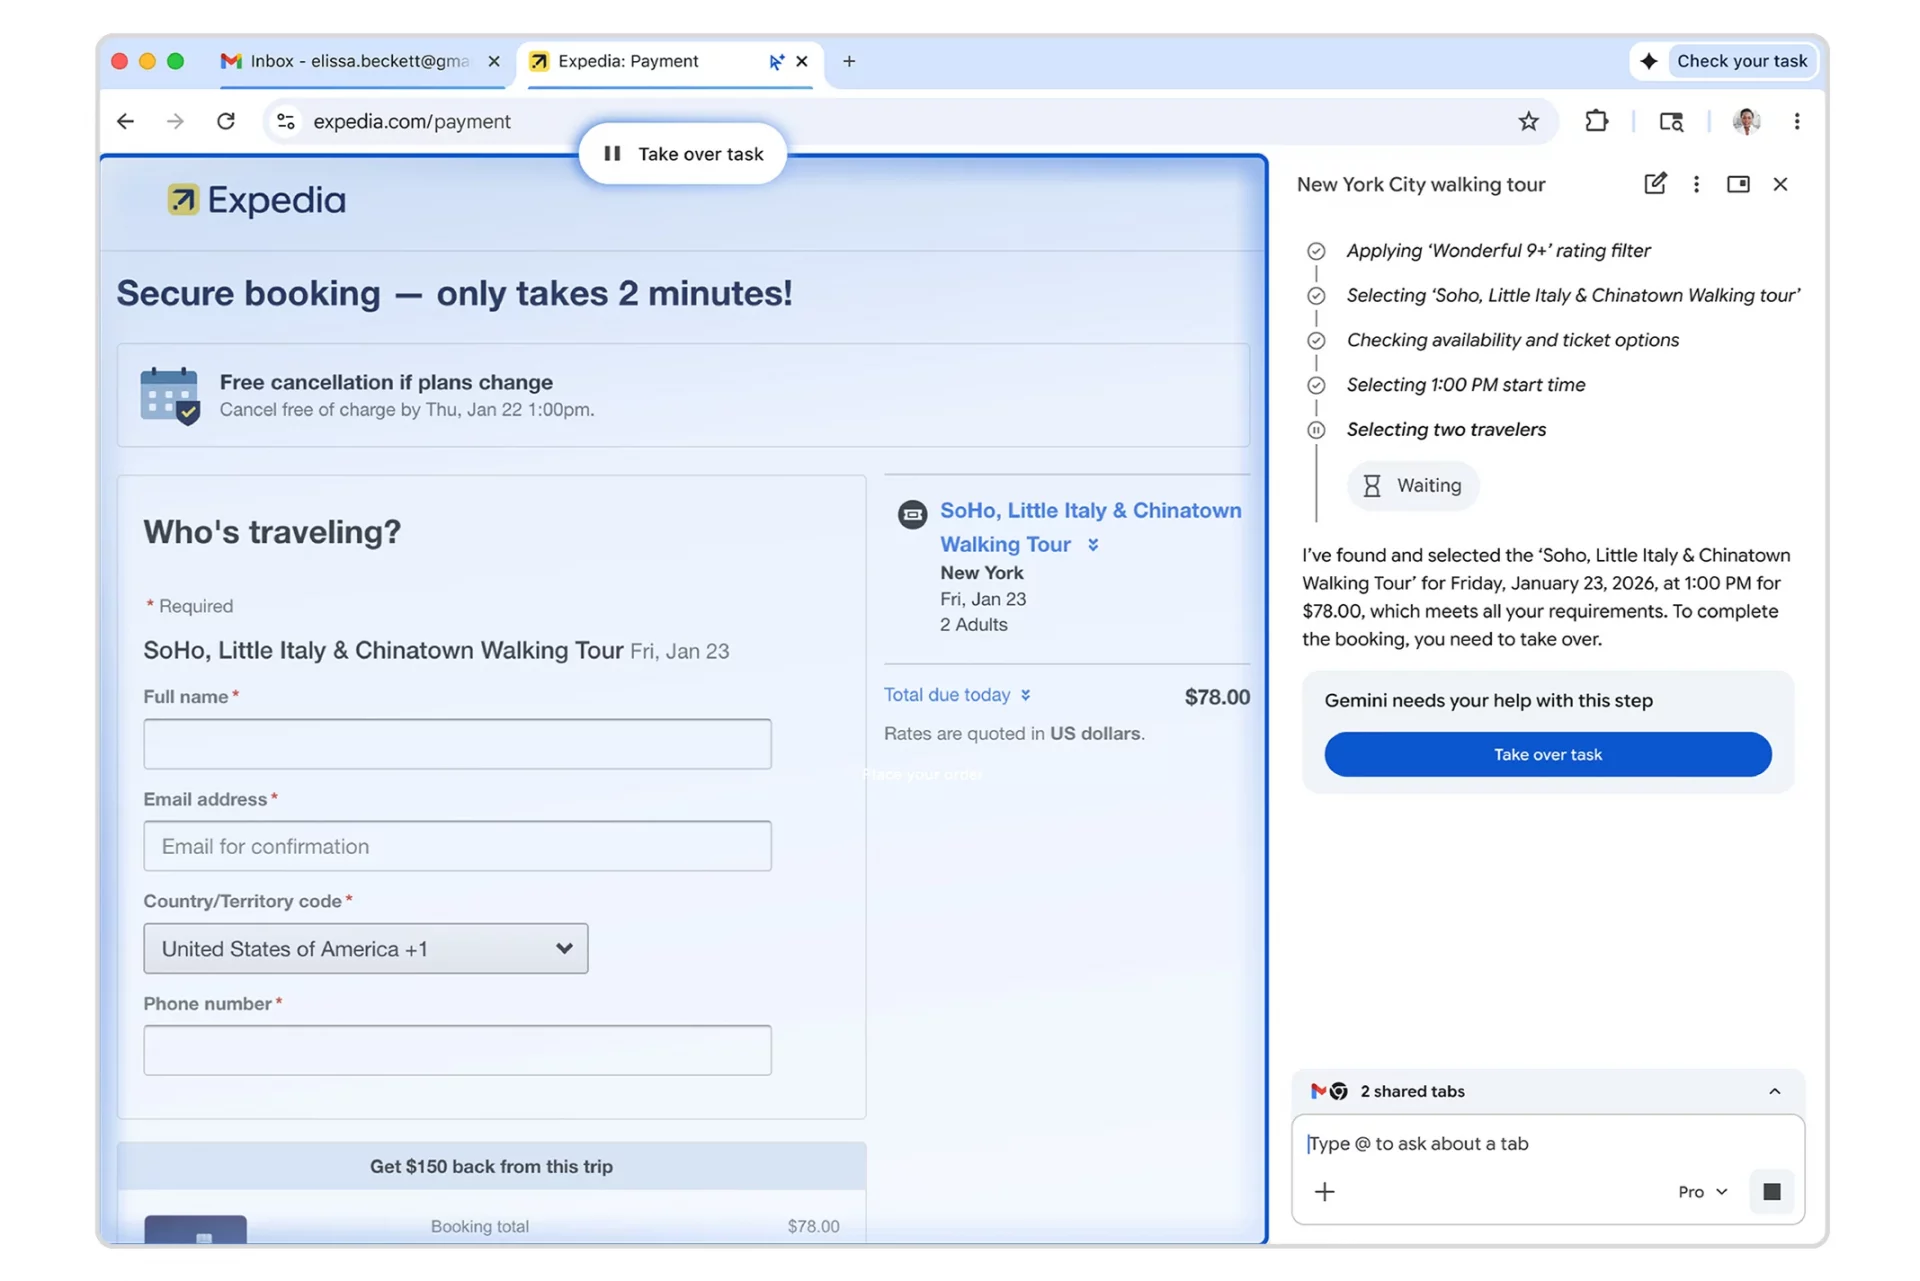Open the Country/Territory code dropdown

tap(365, 948)
